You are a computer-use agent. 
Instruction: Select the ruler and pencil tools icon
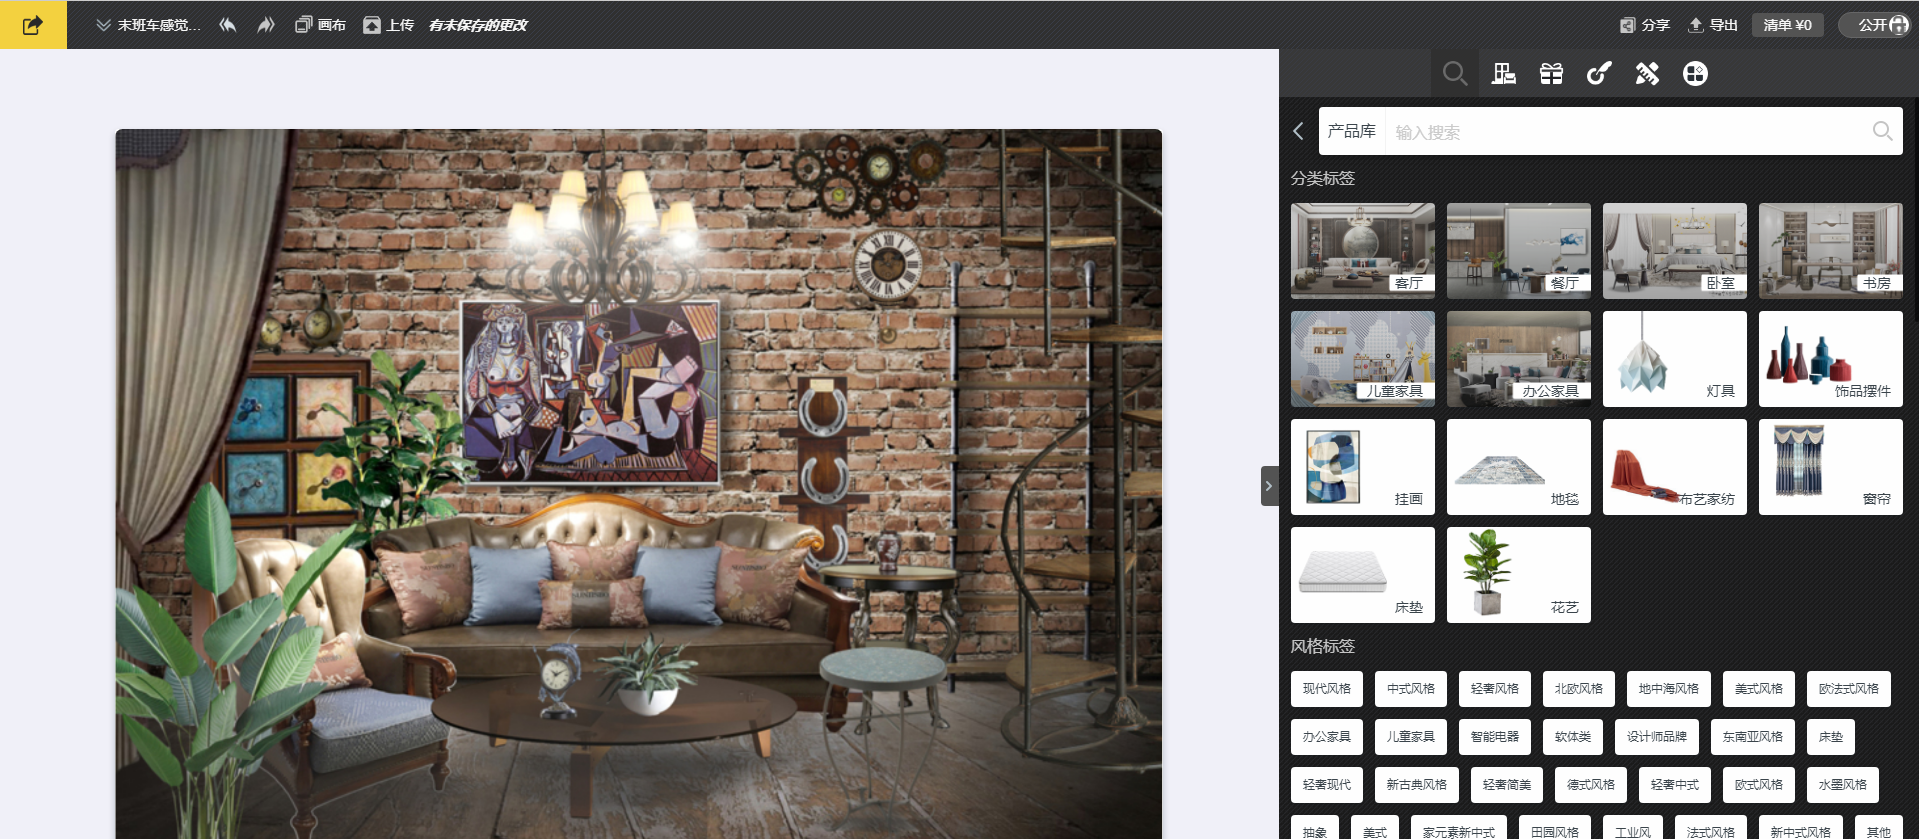(1647, 73)
